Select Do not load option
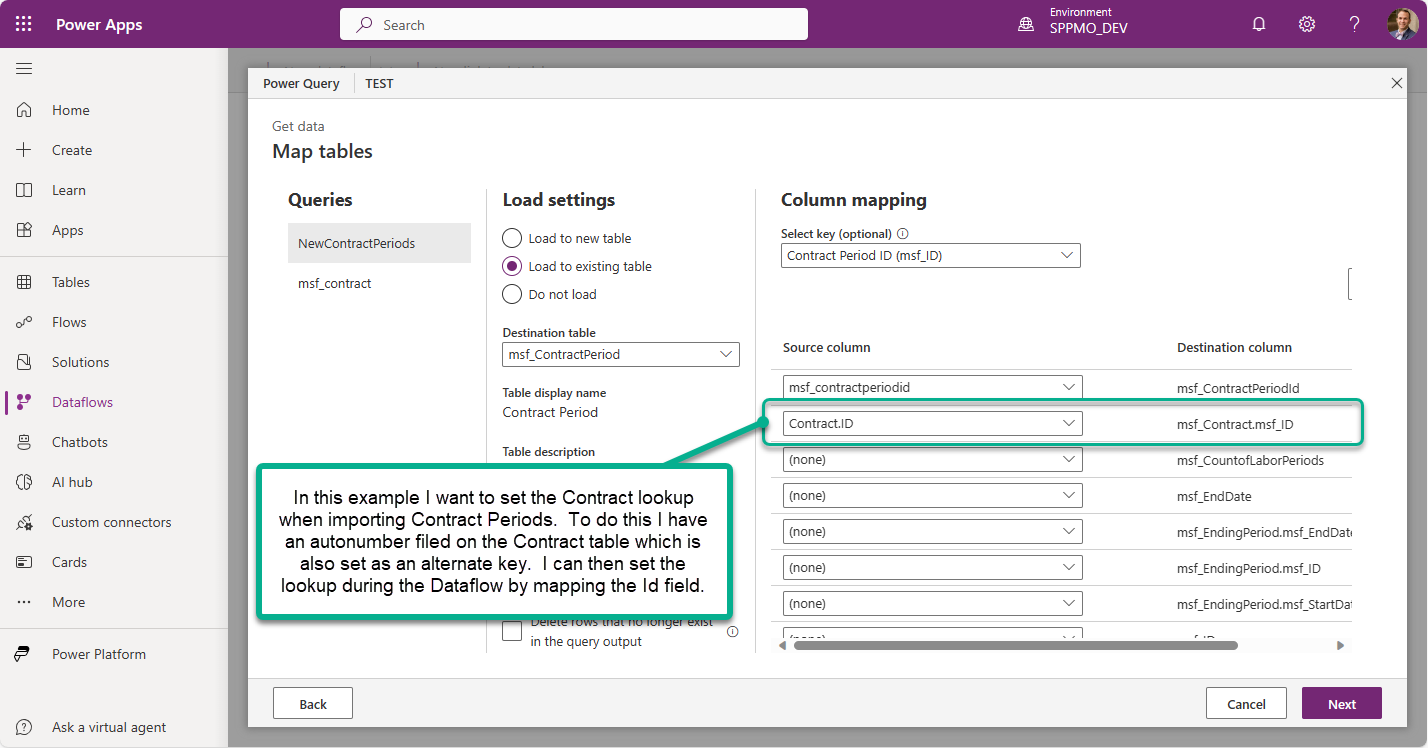Screen dimensions: 1428x748 click(x=512, y=294)
